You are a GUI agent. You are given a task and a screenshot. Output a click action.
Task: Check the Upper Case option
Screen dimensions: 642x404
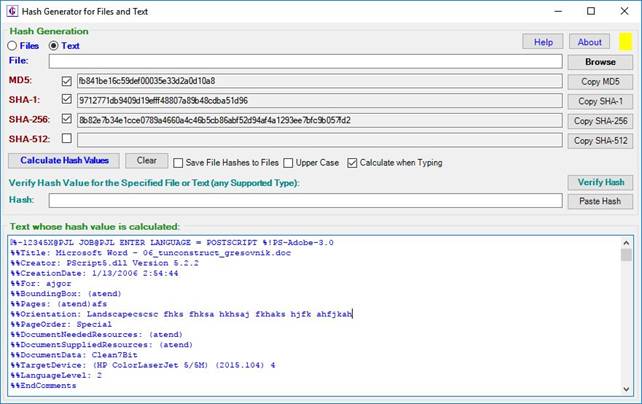click(288, 163)
